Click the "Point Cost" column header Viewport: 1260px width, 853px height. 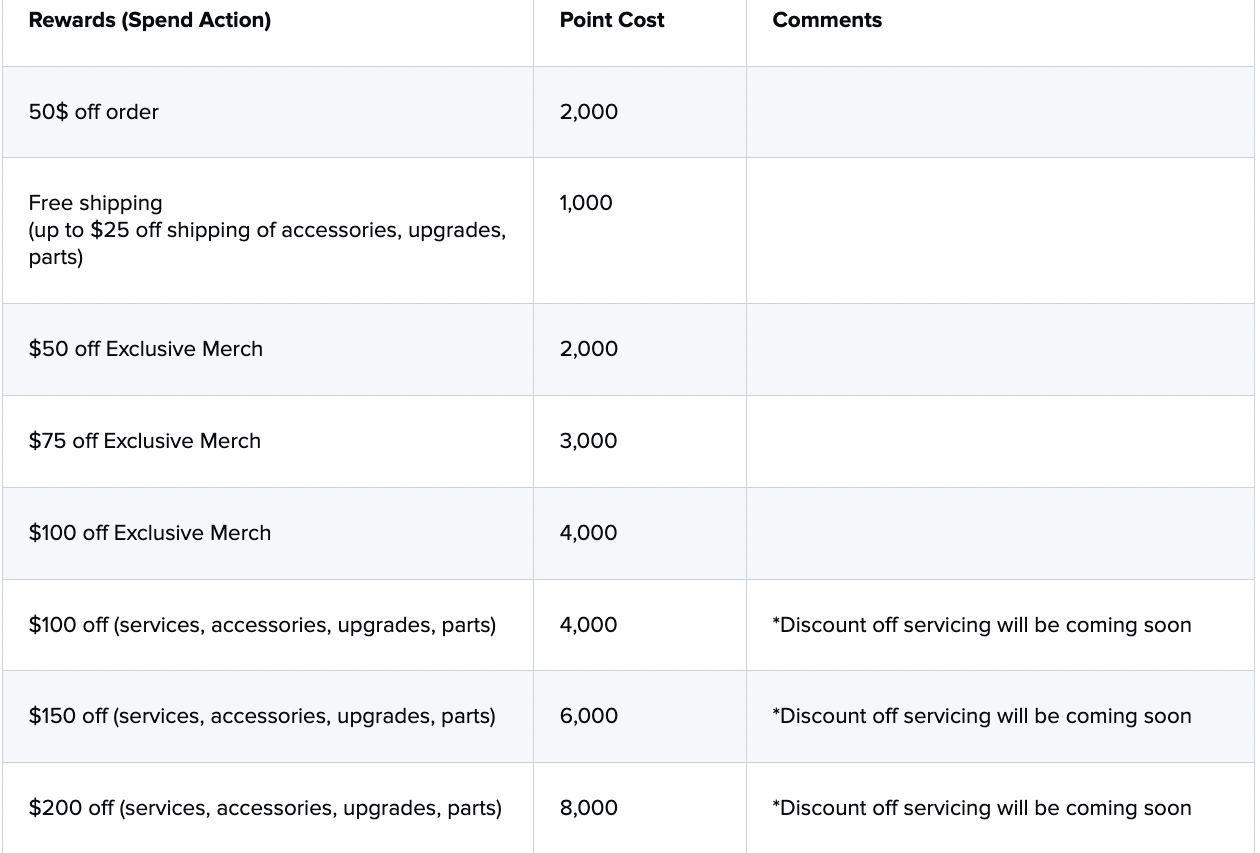(x=611, y=20)
